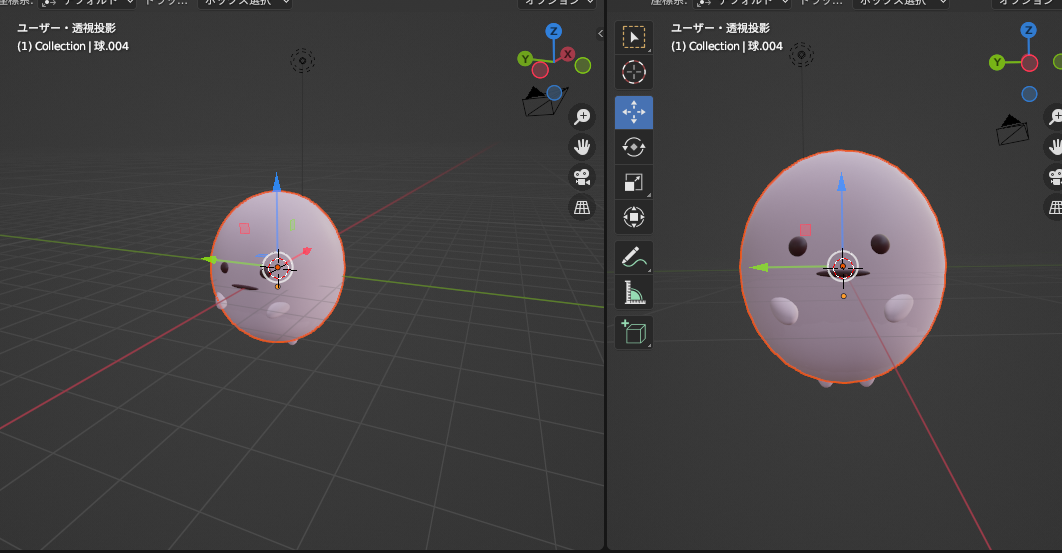Click the green Y axis in right viewport gizmo
Viewport: 1062px width, 553px height.
(996, 63)
